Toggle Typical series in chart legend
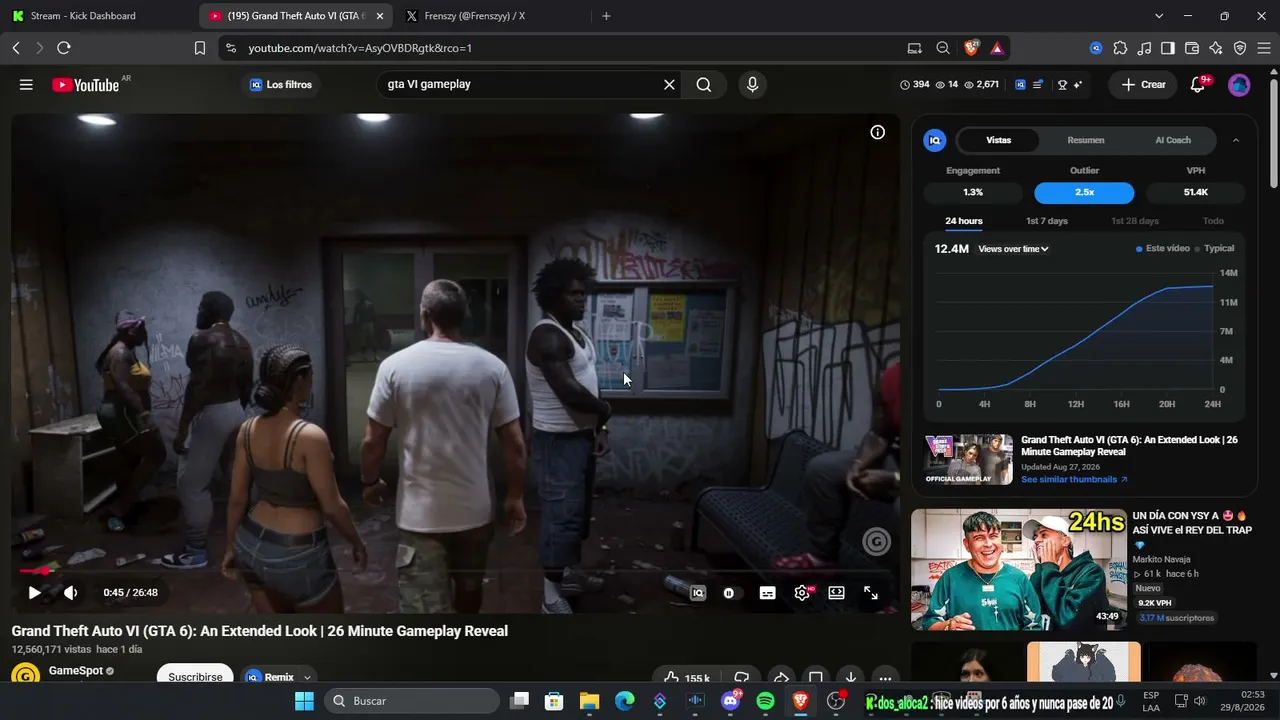 [1215, 249]
